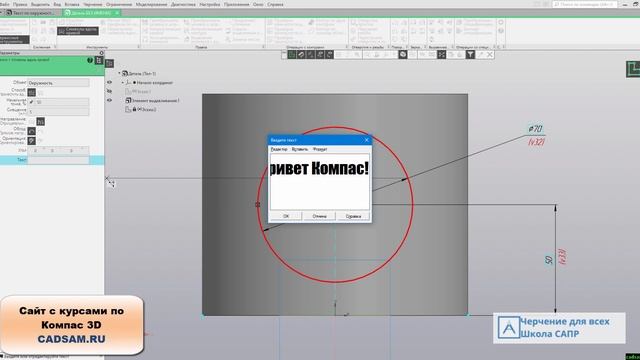Click inside the text area with Привет Компас!

point(320,182)
